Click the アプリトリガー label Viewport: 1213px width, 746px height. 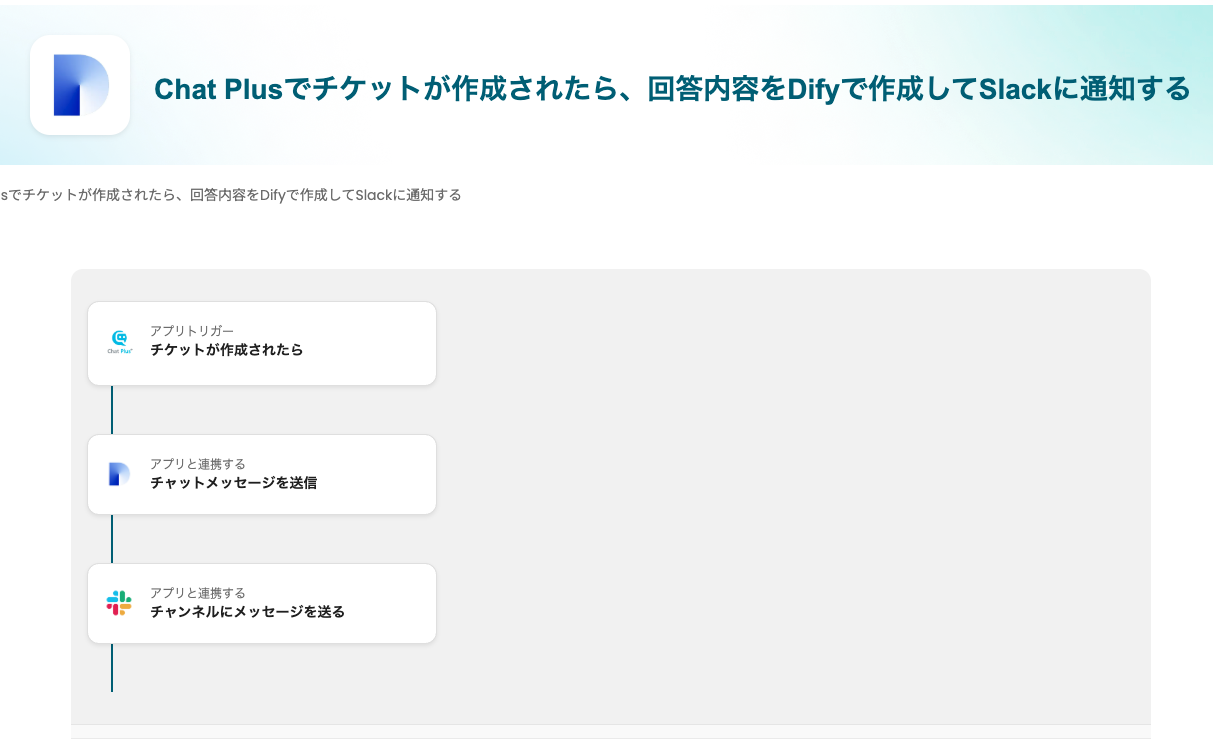(192, 331)
